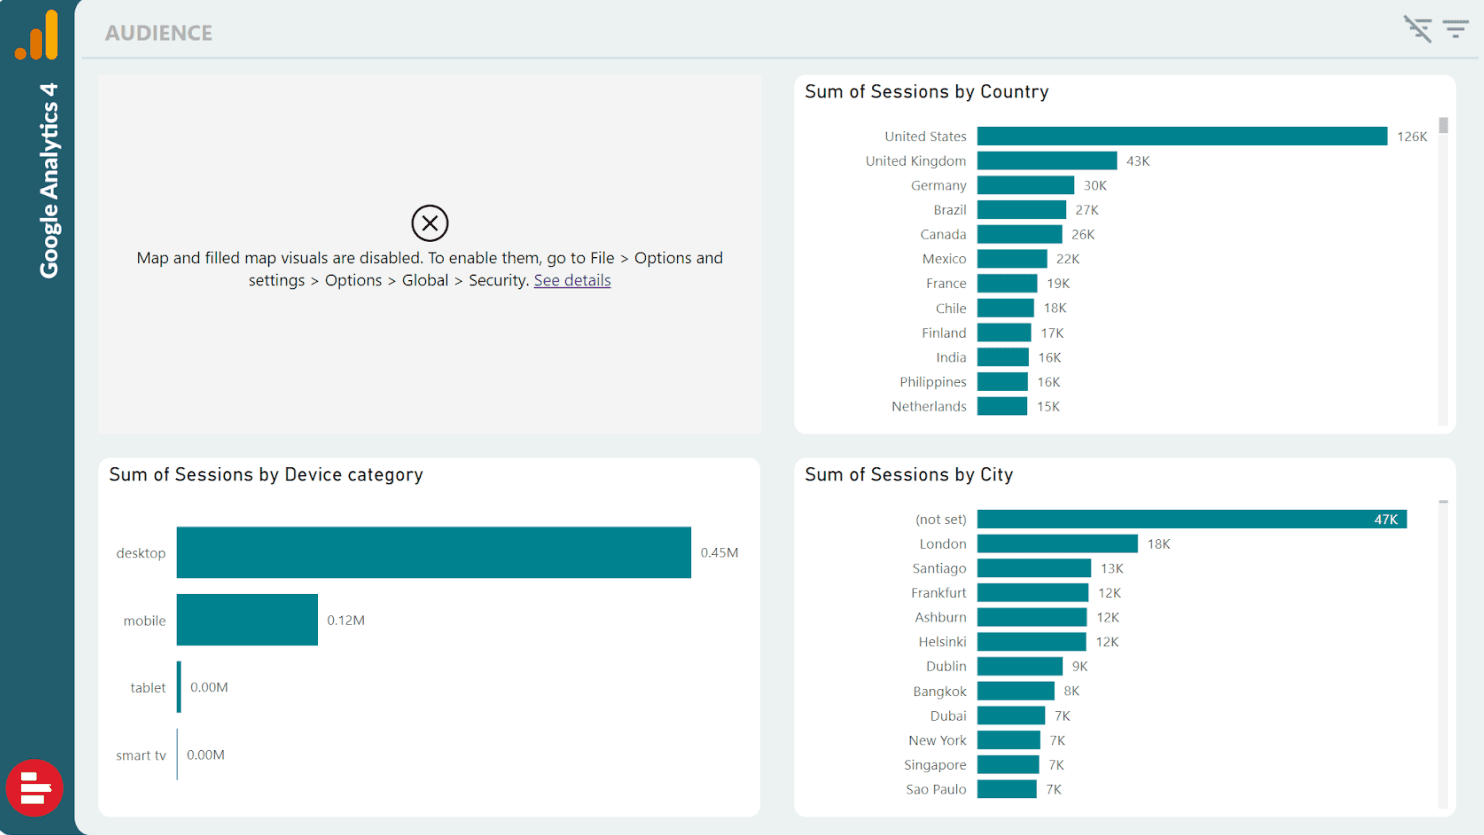Screen dimensions: 1484x835
Task: Open the filter pane icon
Action: coord(1455,29)
